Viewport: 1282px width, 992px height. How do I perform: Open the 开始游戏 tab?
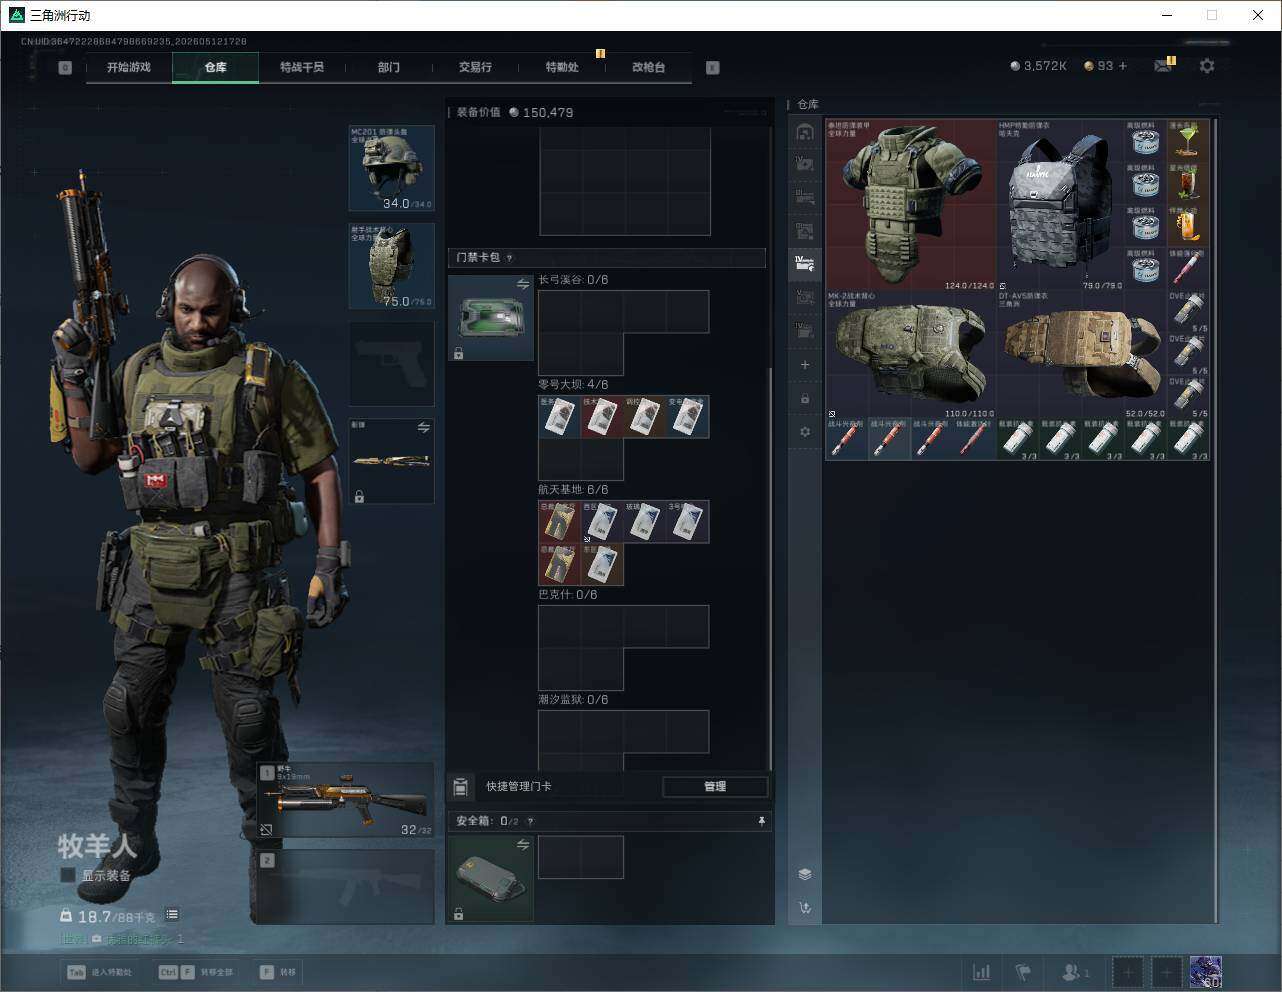point(129,67)
